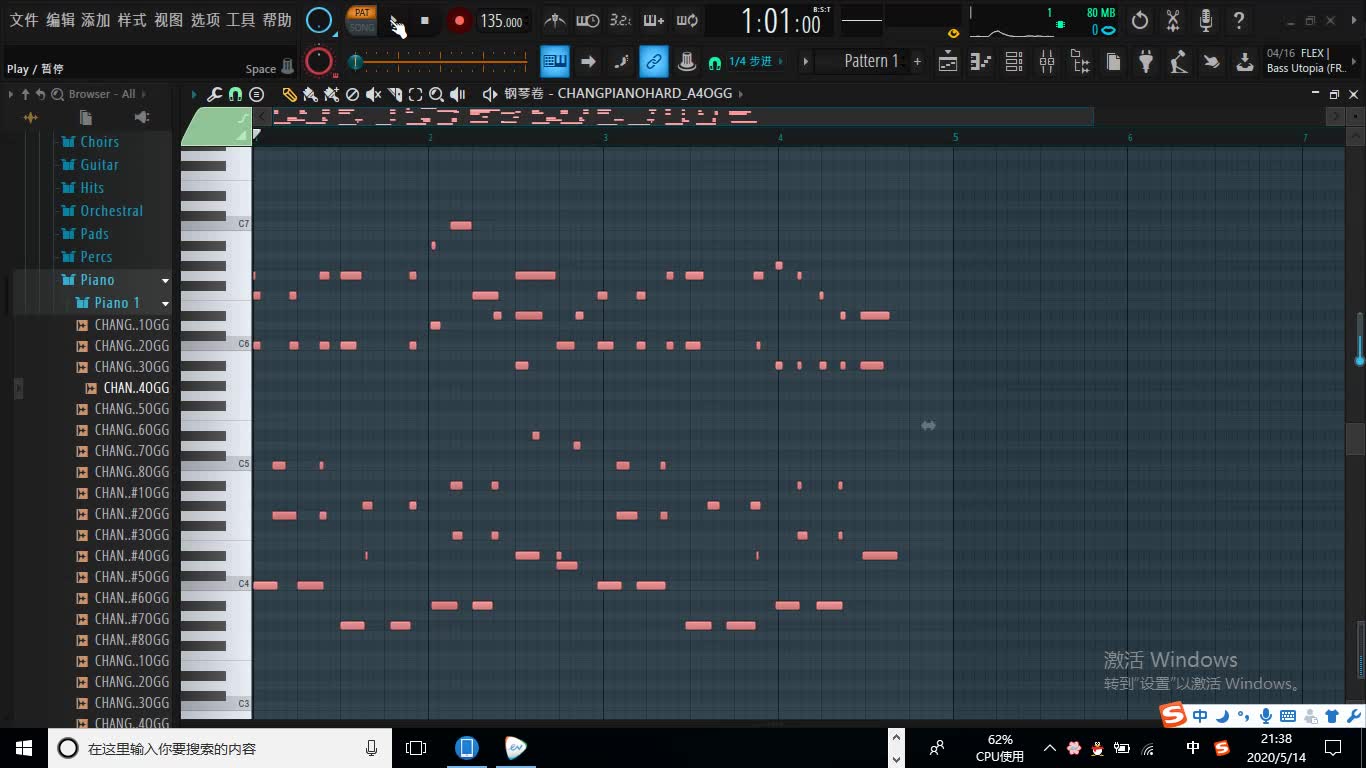
Task: Click the 135.000 tempo field
Action: tap(501, 21)
